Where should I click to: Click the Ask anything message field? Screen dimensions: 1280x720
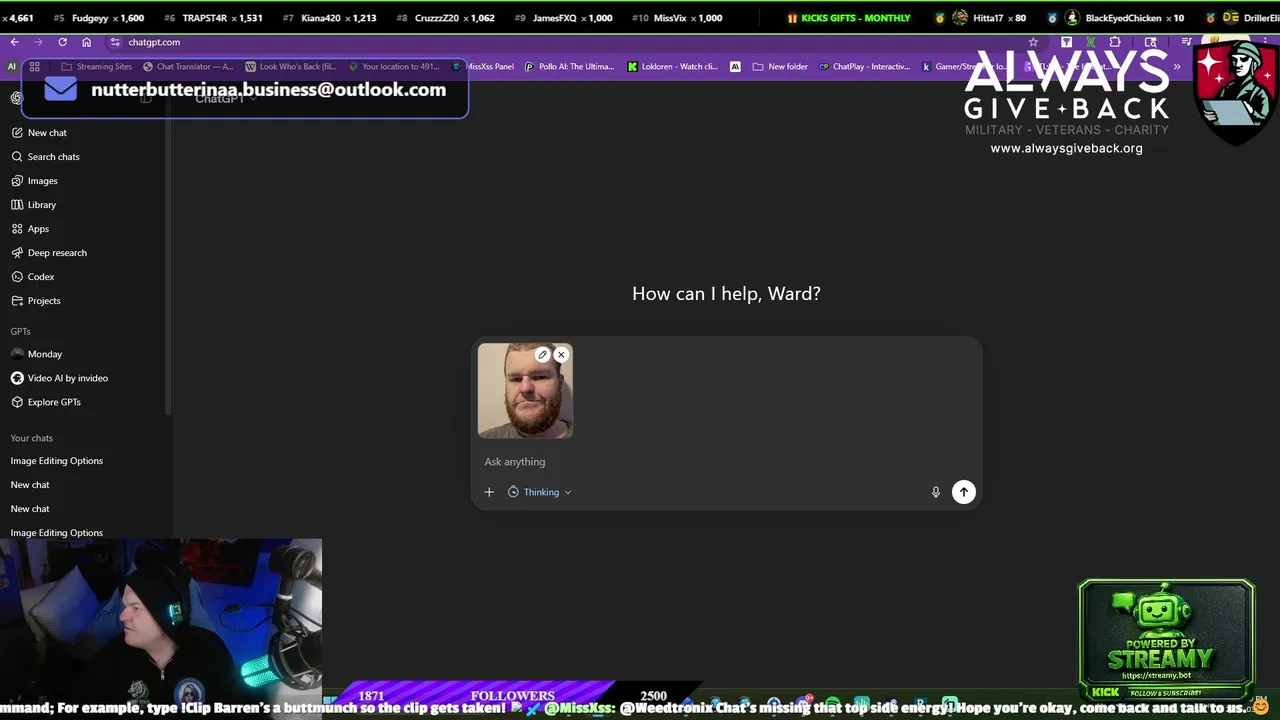tap(726, 461)
